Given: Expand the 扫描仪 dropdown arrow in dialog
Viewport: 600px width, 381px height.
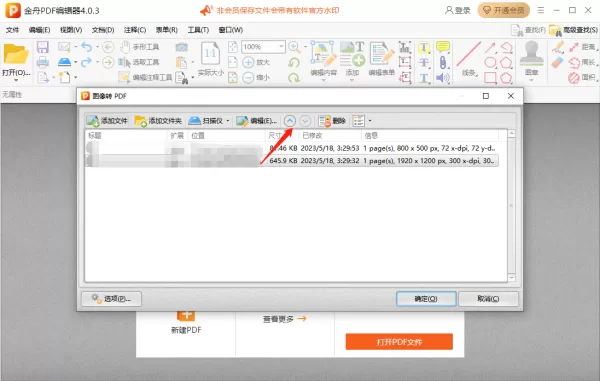Looking at the screenshot, I should tap(228, 121).
